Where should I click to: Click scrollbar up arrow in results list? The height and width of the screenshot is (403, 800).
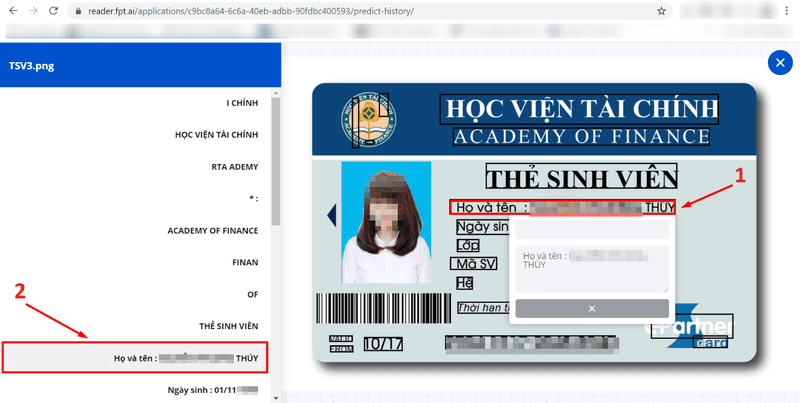[x=276, y=93]
